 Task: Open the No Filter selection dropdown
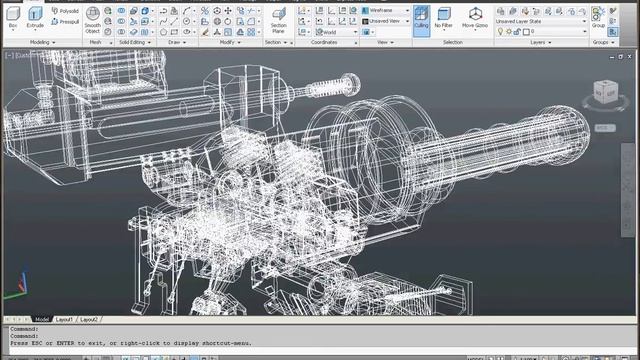pos(443,18)
